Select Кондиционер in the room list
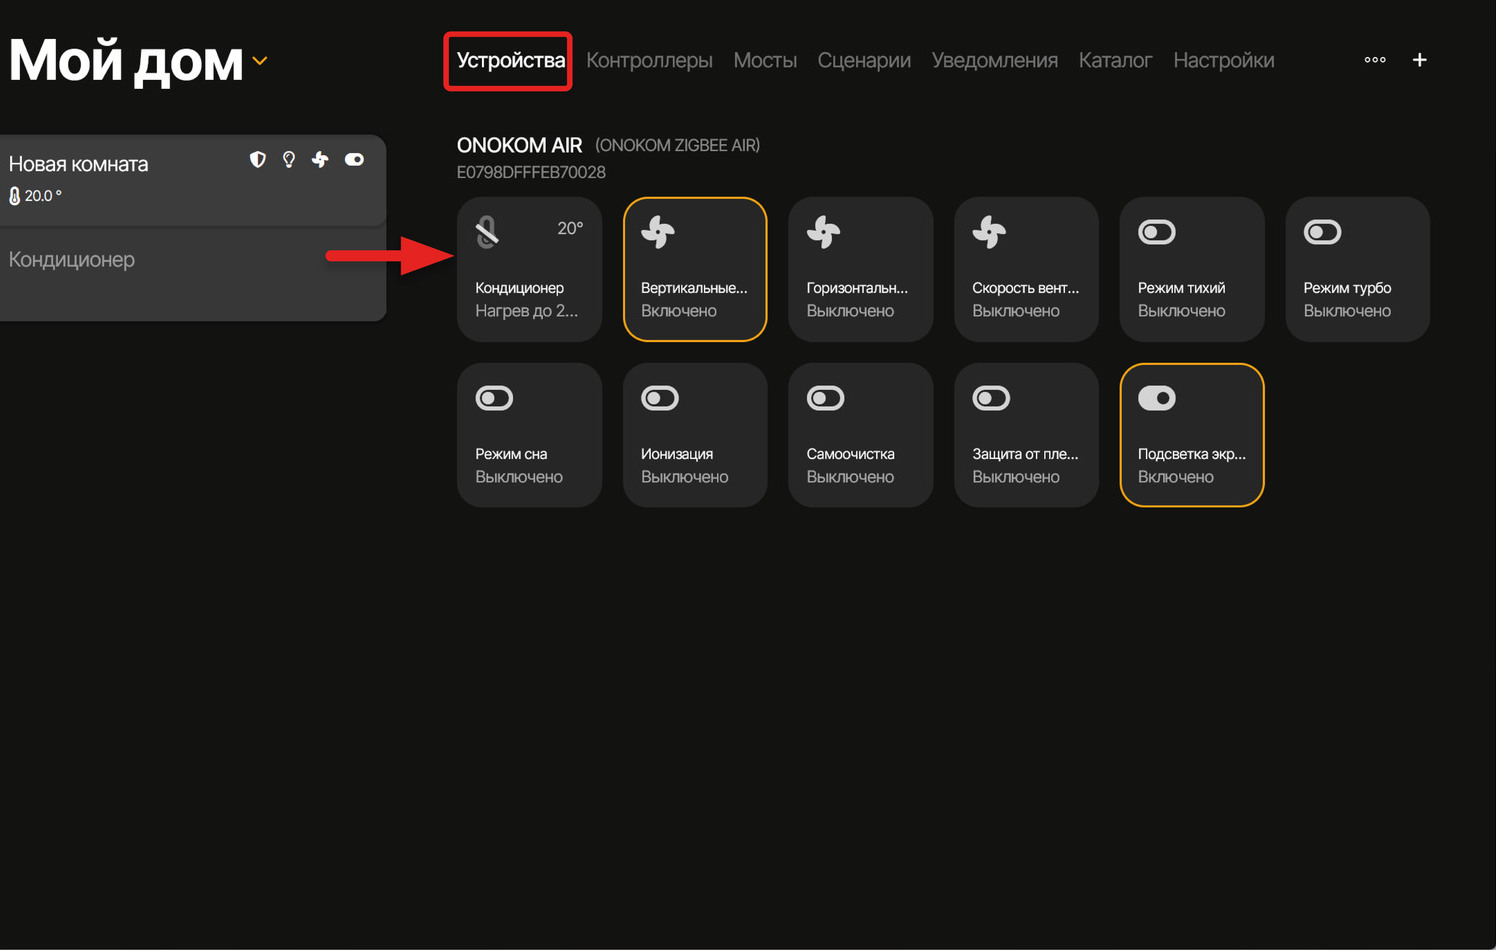Screen dimensions: 1496x950 pyautogui.click(x=72, y=260)
